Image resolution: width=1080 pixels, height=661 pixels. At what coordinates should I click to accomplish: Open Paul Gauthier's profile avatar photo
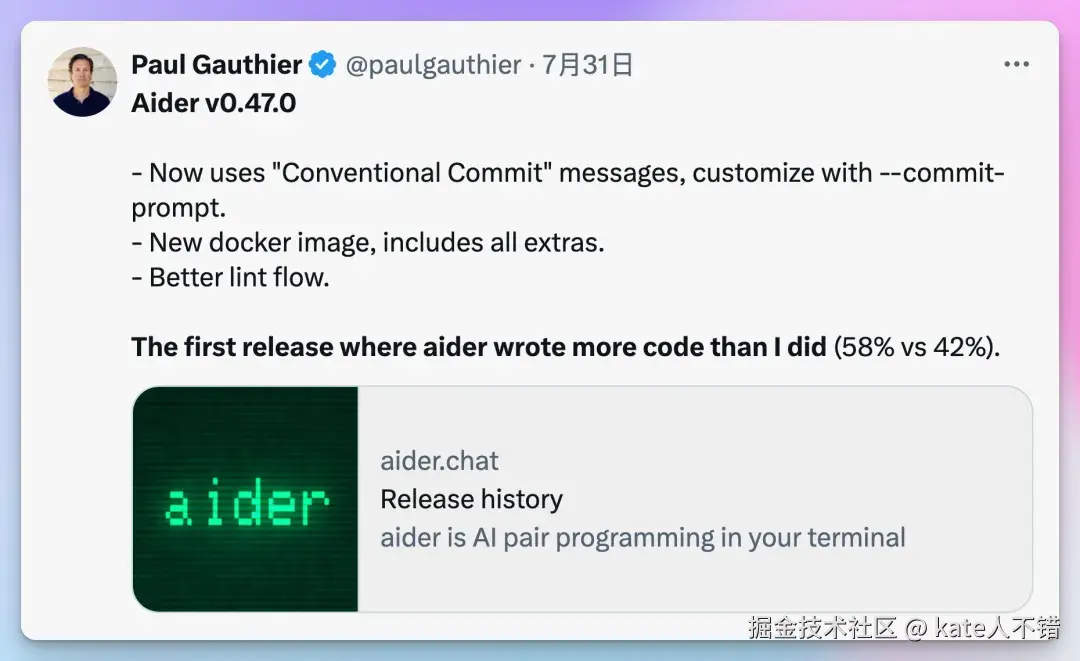tap(82, 82)
